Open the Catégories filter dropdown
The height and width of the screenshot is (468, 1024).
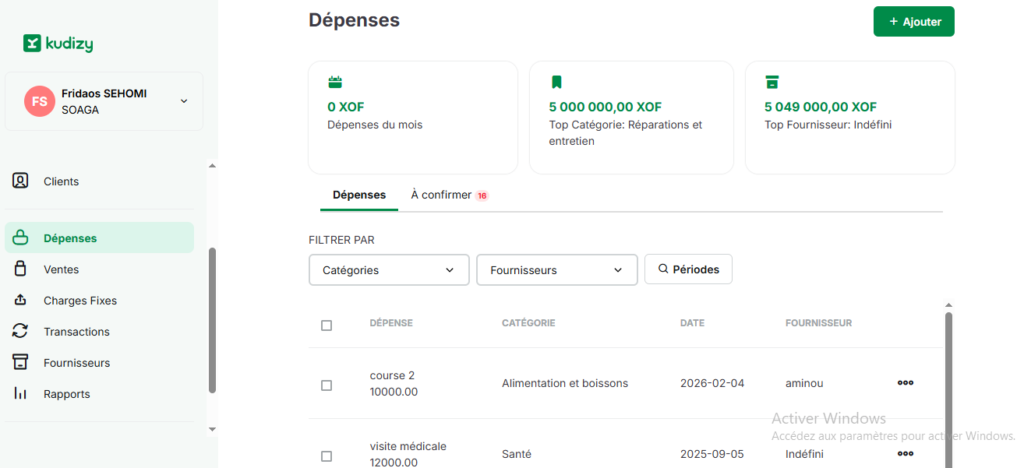tap(388, 270)
